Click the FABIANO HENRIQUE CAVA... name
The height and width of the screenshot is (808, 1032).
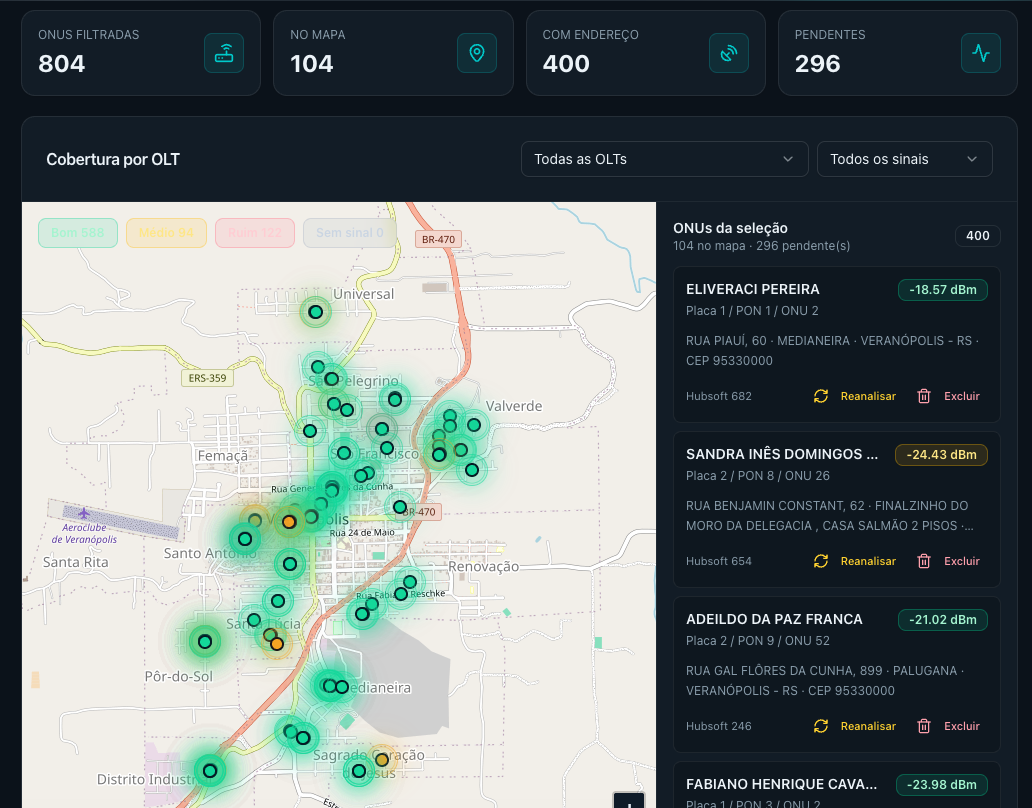click(x=781, y=784)
